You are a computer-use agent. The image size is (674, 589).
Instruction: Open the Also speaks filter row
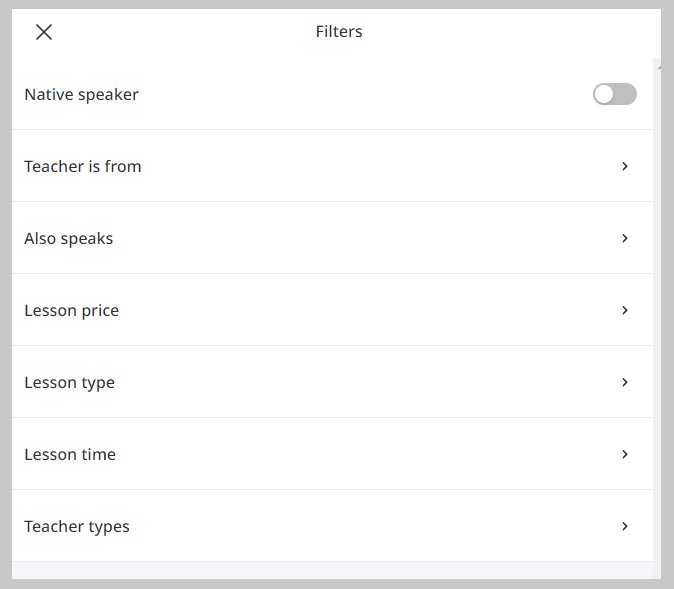(x=332, y=238)
